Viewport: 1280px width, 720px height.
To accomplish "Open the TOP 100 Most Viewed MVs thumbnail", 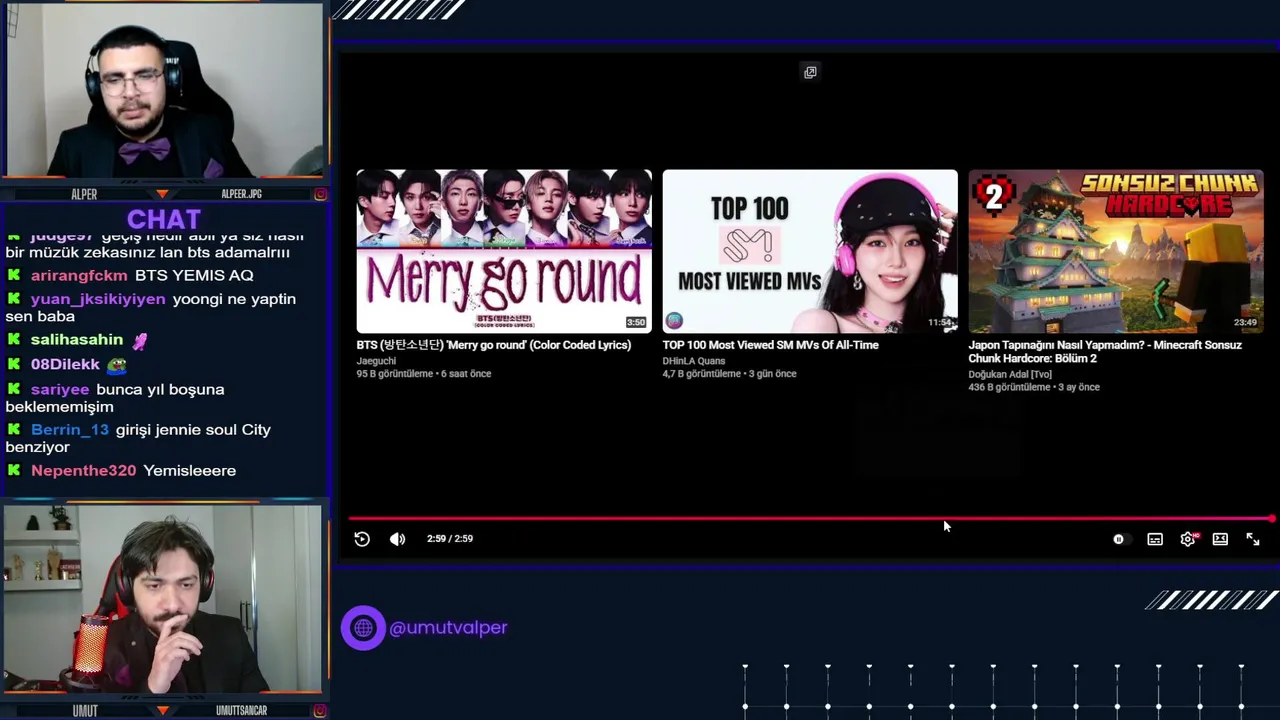I will click(x=810, y=251).
